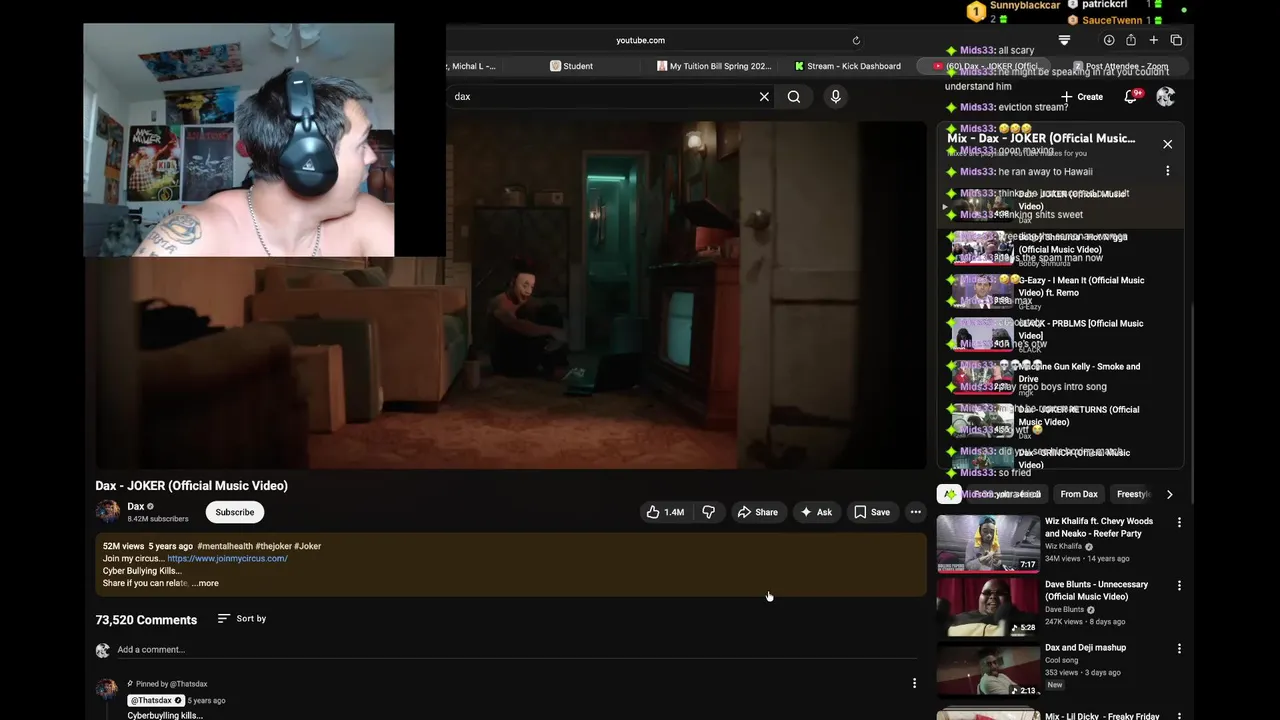
Task: Click the '73,520 Comments' heading
Action: point(146,620)
